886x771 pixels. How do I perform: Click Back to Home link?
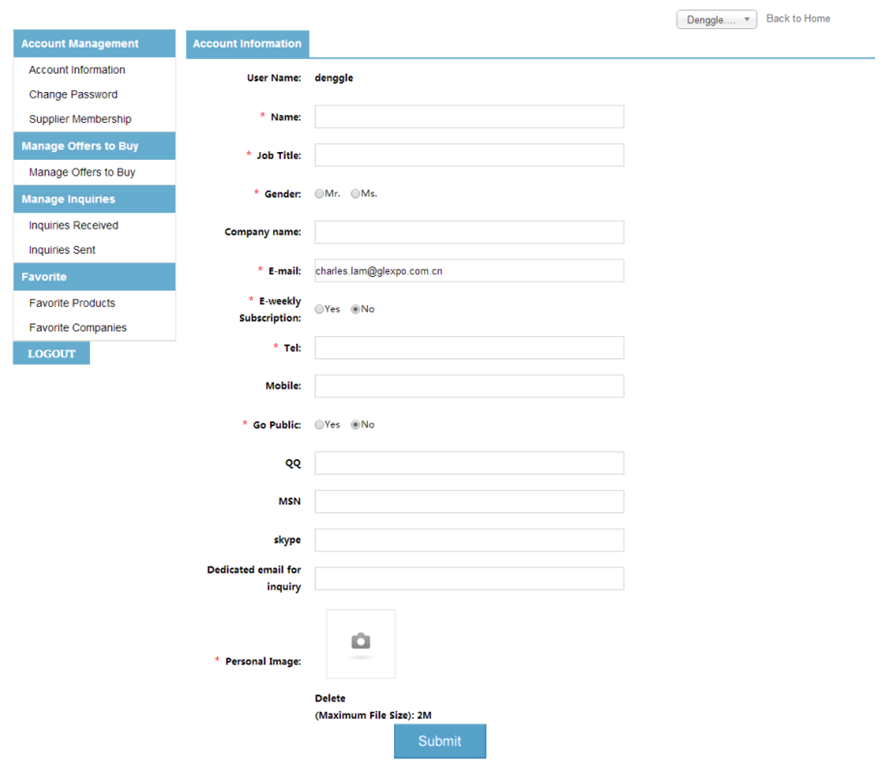pos(798,19)
